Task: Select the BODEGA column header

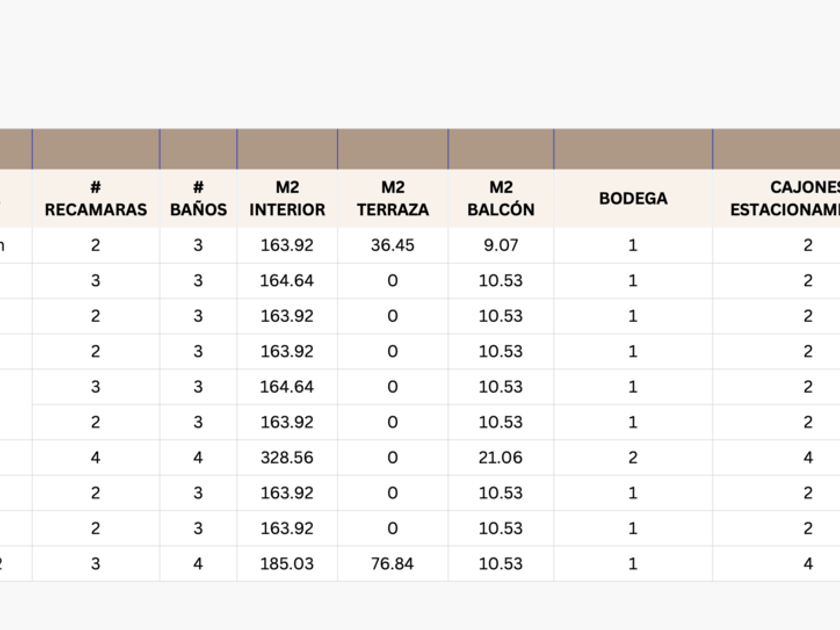Action: click(633, 198)
